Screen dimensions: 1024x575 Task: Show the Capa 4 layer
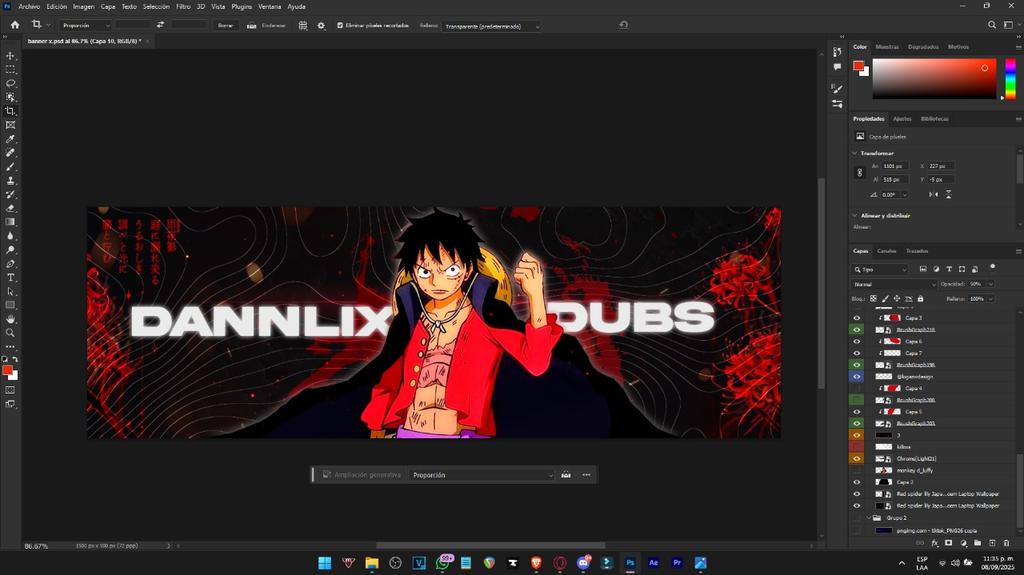coord(857,389)
